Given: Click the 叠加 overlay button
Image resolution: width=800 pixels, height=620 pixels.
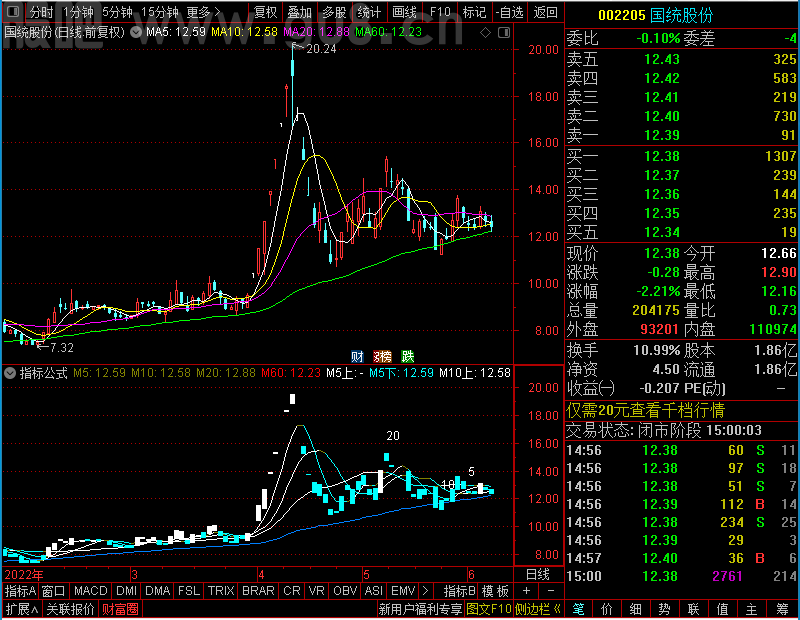Looking at the screenshot, I should [x=299, y=12].
